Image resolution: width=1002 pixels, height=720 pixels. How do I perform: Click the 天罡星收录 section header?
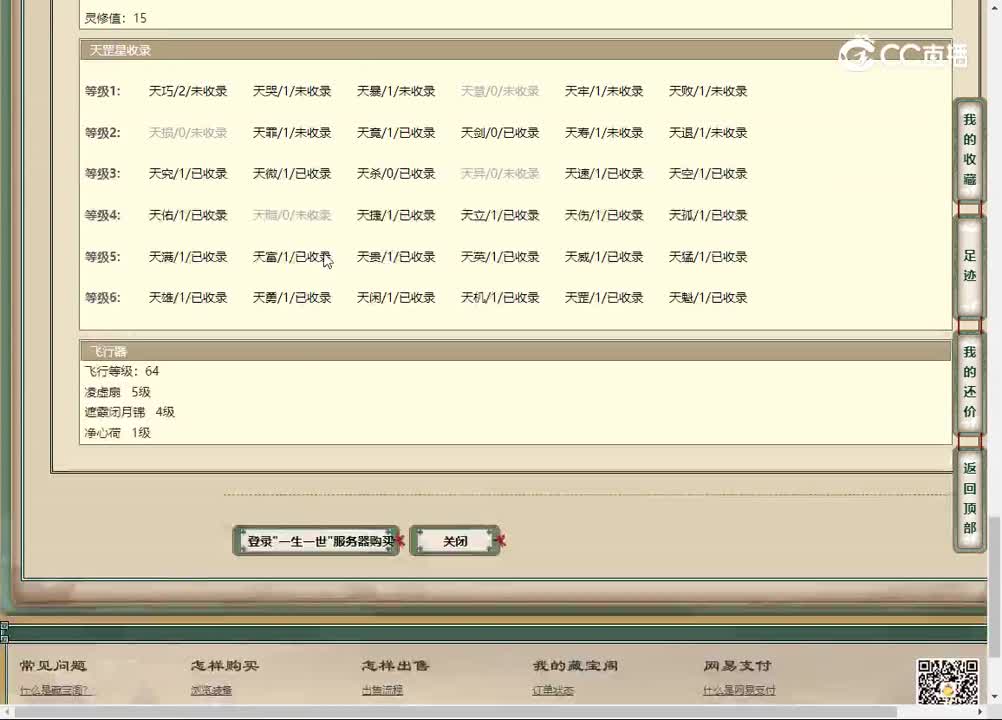[516, 50]
